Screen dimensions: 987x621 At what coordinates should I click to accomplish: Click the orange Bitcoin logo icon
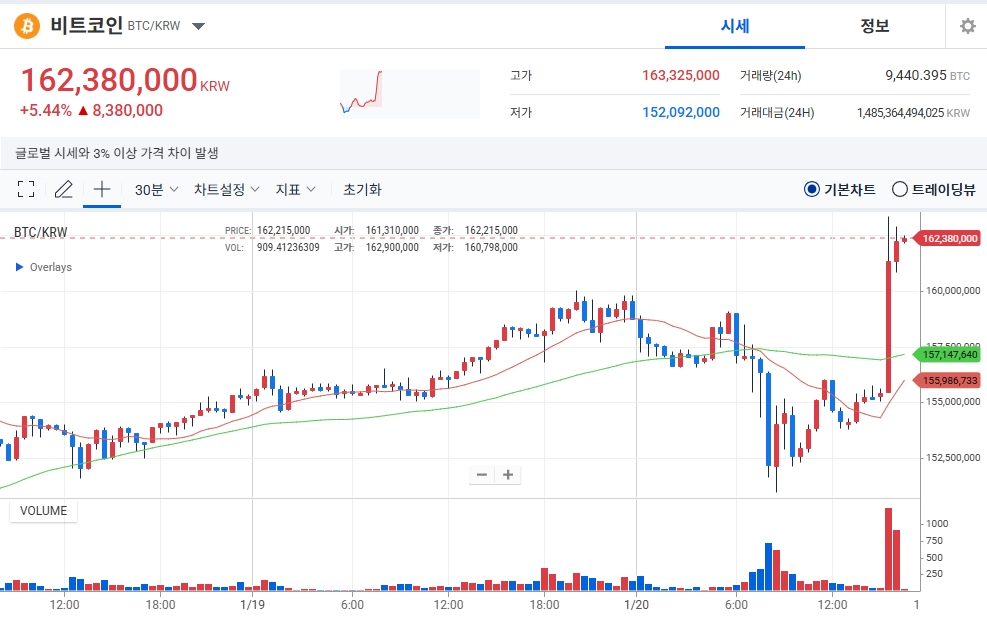tap(27, 26)
